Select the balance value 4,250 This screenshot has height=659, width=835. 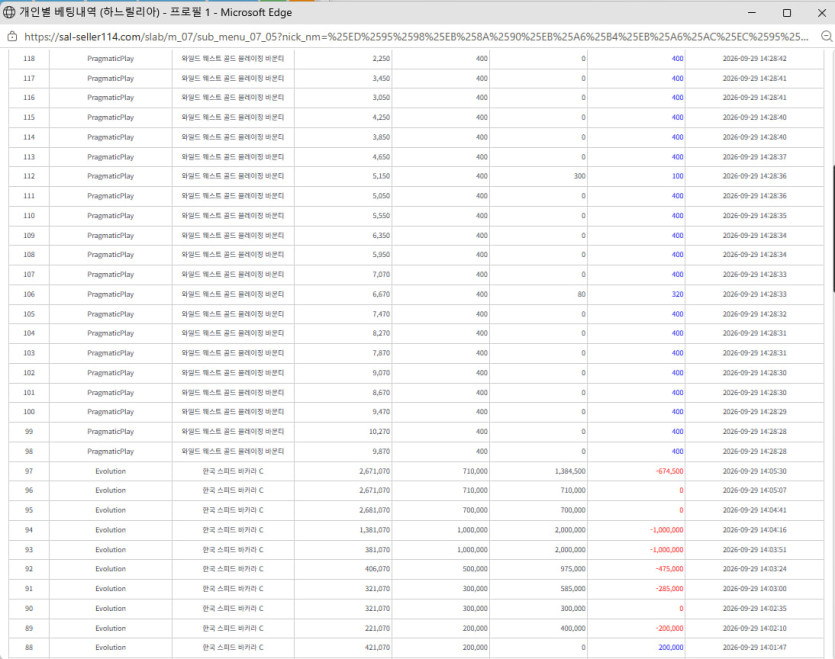coord(381,117)
